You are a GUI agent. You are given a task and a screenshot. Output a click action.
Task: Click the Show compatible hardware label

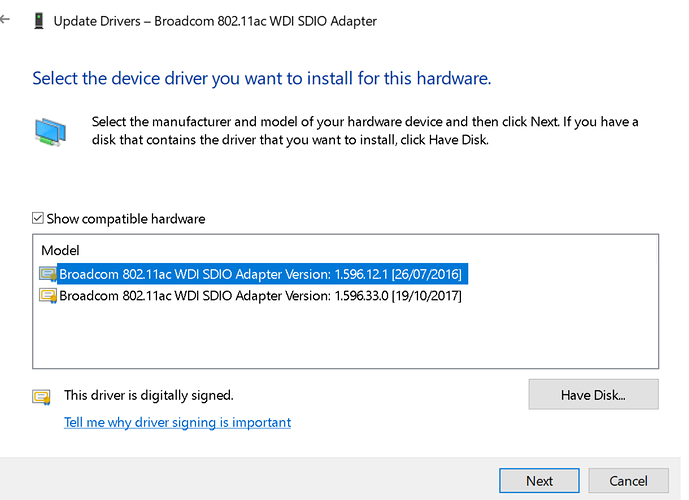[126, 219]
